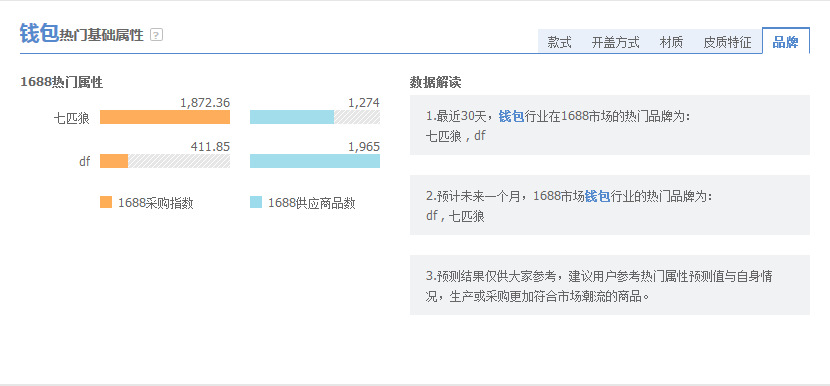Click the 钱包 link in first insight
Screen dimensions: 830x386
pyautogui.click(x=511, y=116)
